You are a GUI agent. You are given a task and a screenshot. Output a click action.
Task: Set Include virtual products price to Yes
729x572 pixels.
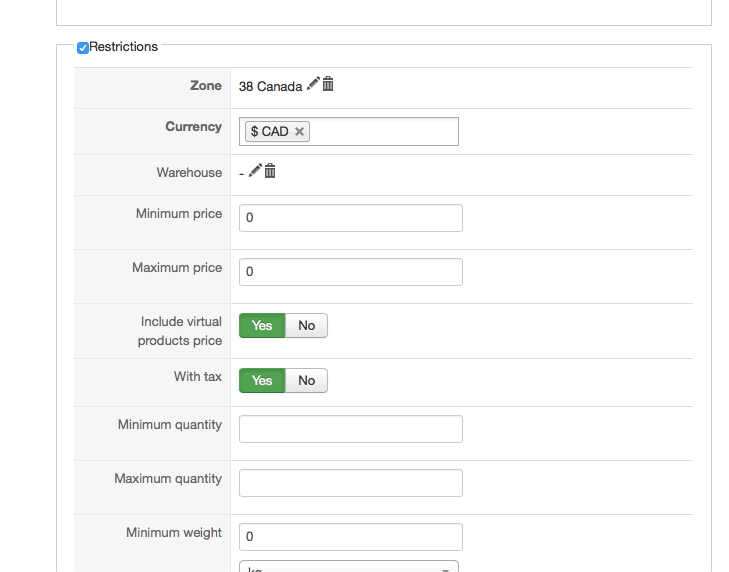[262, 325]
